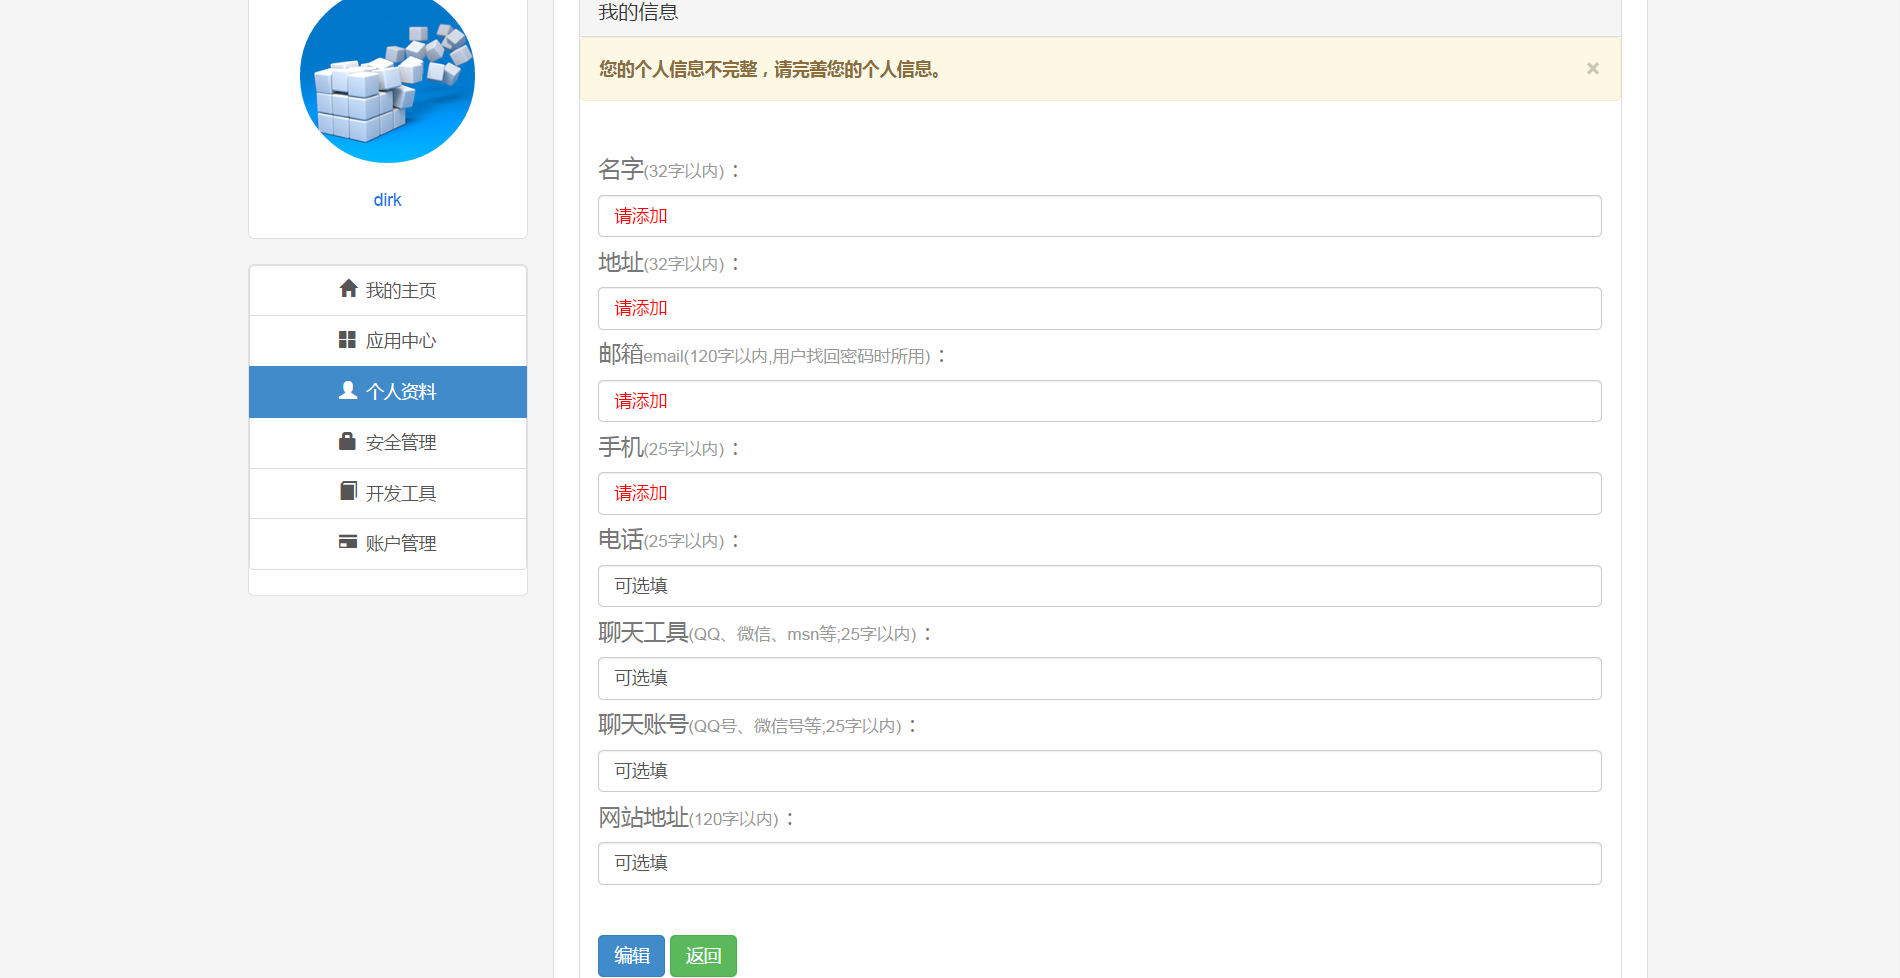Select the 聊天工具 input field
The image size is (1900, 978).
pos(1099,678)
